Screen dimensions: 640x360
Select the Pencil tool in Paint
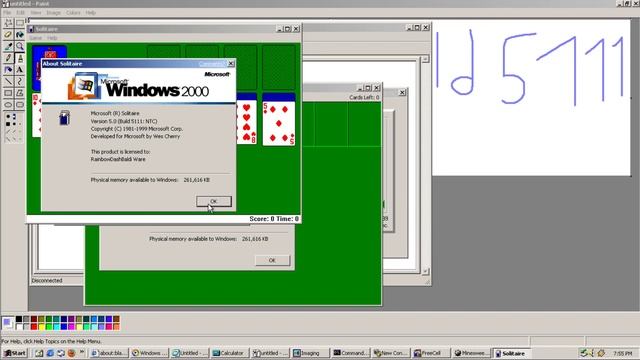click(8, 58)
